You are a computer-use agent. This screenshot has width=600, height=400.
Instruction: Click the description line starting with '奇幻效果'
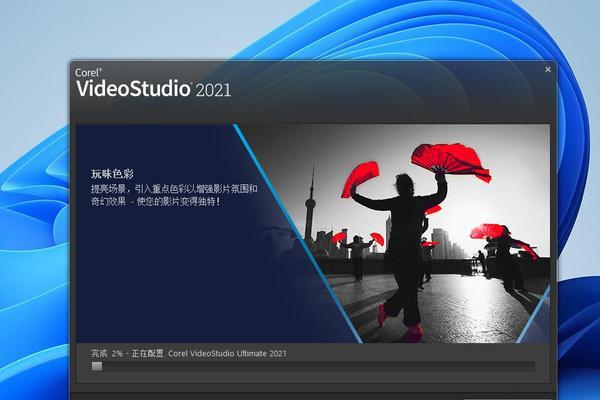(x=156, y=201)
